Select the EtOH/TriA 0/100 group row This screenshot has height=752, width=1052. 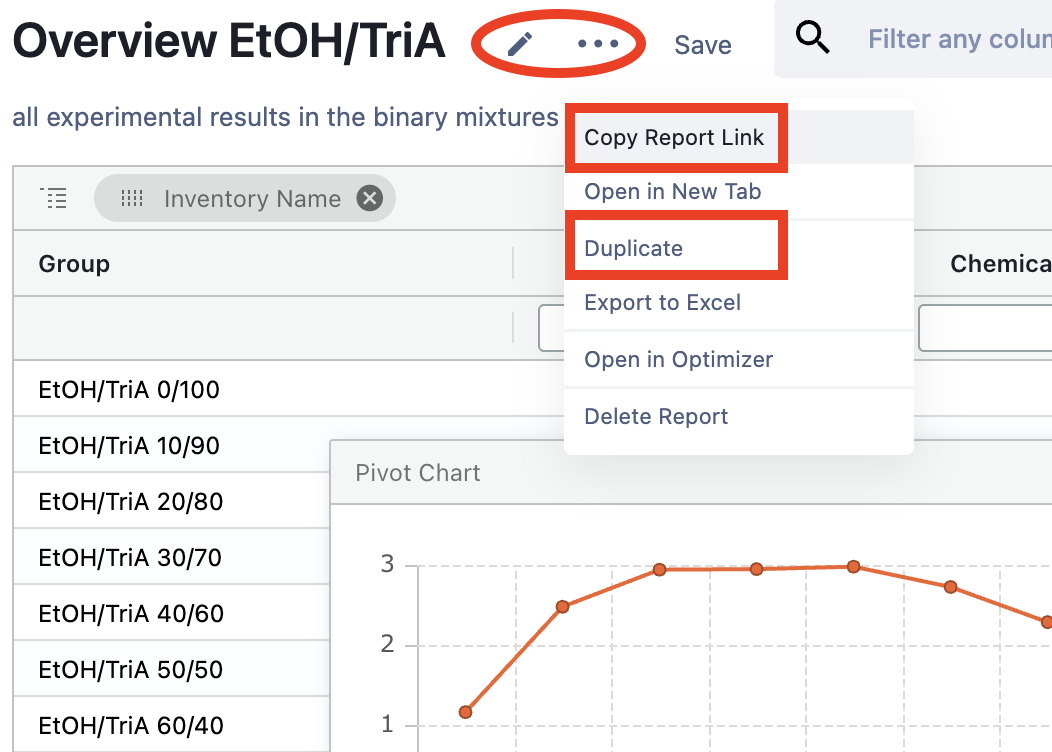(129, 390)
